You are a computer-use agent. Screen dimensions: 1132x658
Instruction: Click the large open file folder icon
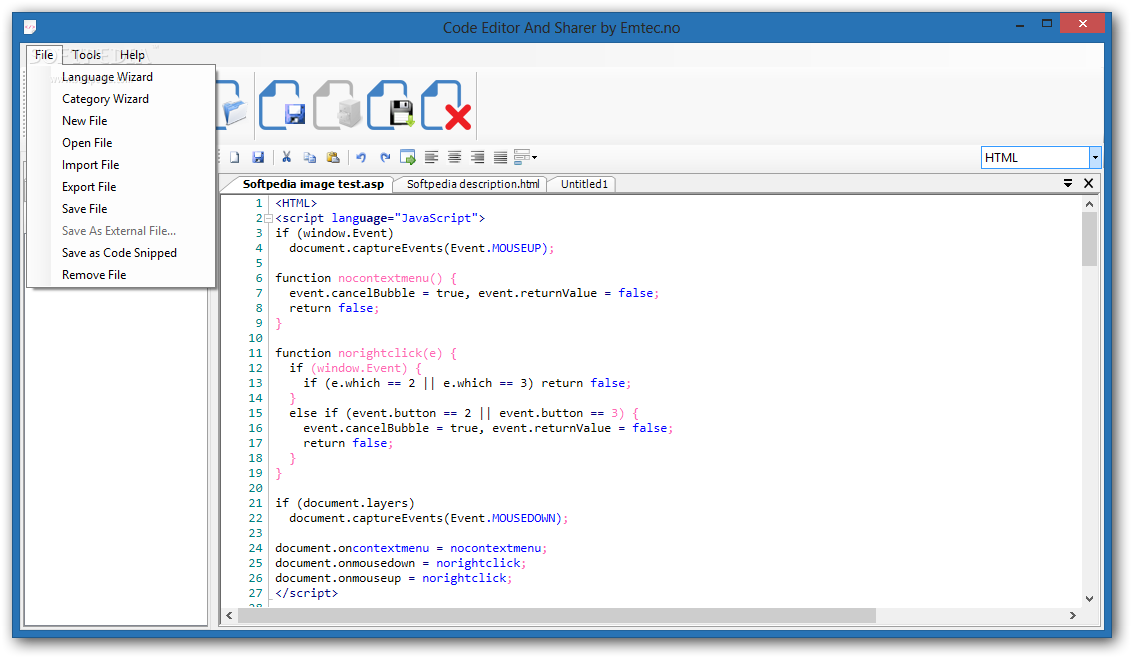232,105
